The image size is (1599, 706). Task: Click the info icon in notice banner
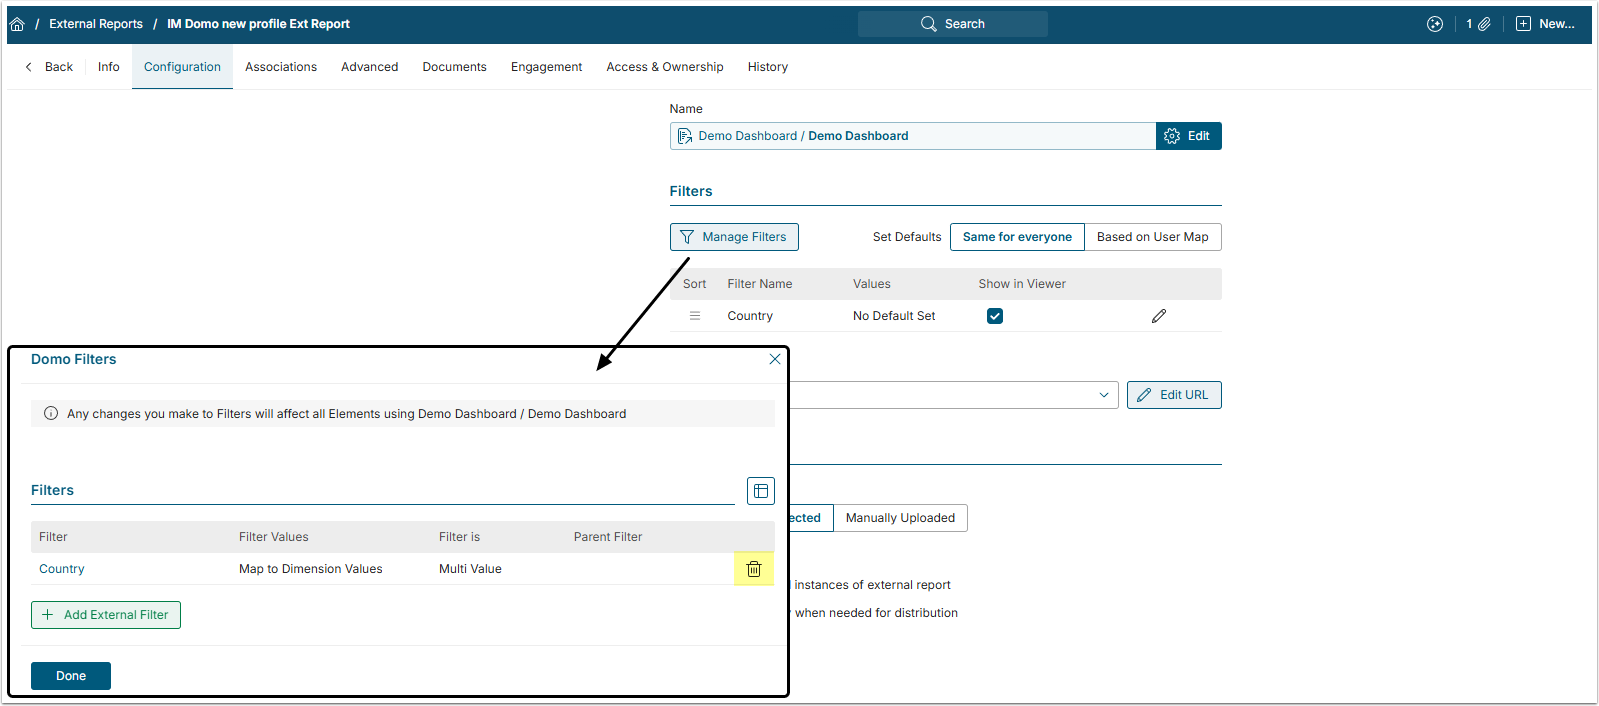tap(51, 413)
